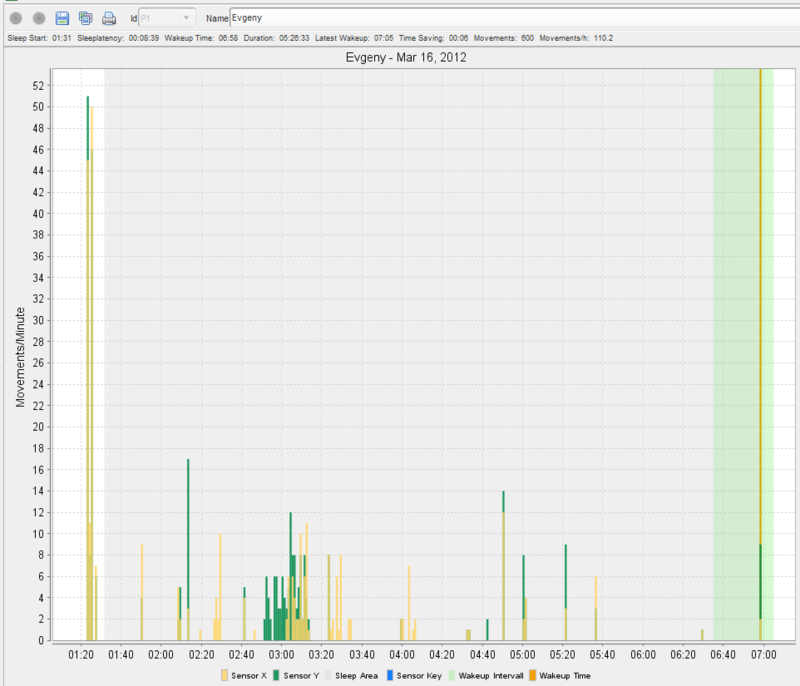Click the Sensor X legend swatch
This screenshot has width=800, height=686.
[224, 675]
